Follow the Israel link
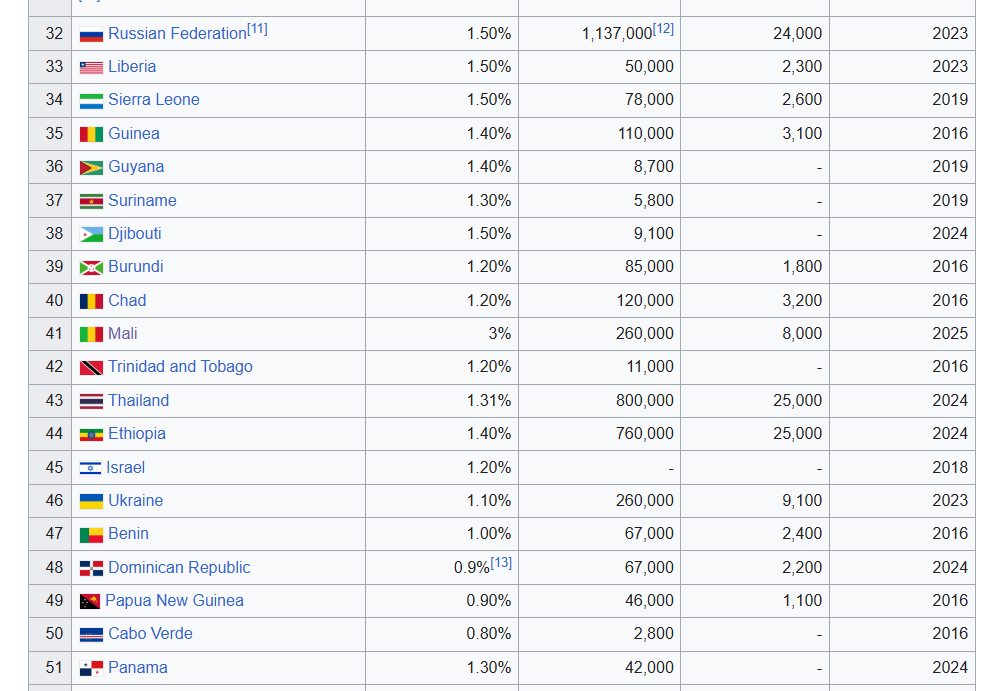Image resolution: width=995 pixels, height=691 pixels. pos(125,468)
